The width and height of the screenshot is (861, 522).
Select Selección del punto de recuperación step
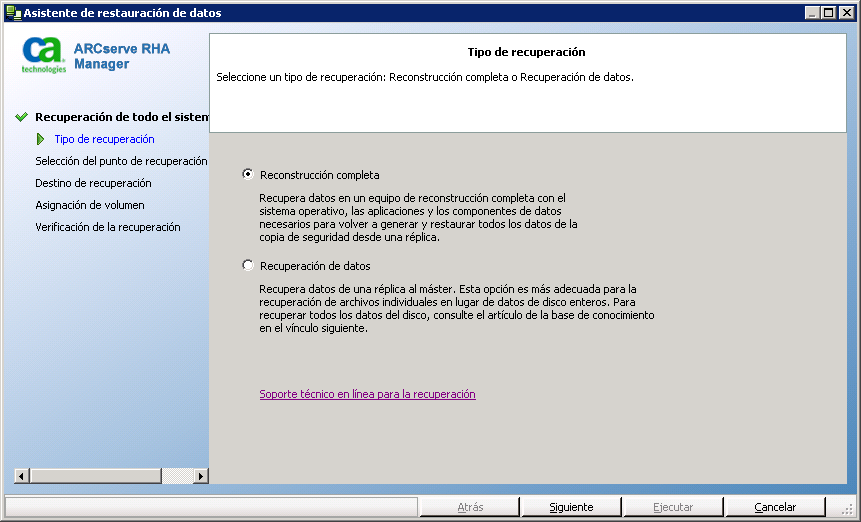point(121,161)
